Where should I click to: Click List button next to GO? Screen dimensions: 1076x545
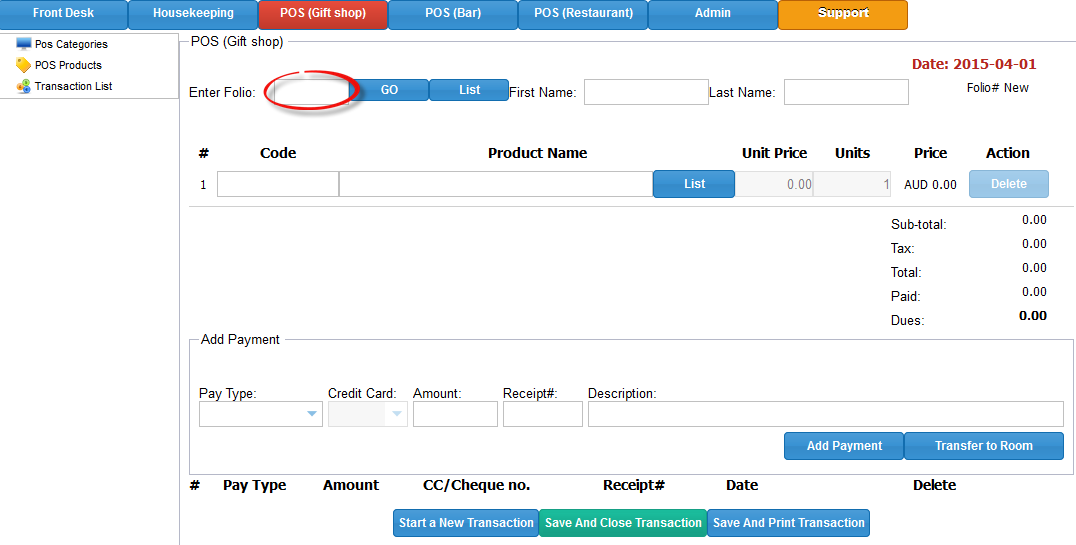point(469,90)
